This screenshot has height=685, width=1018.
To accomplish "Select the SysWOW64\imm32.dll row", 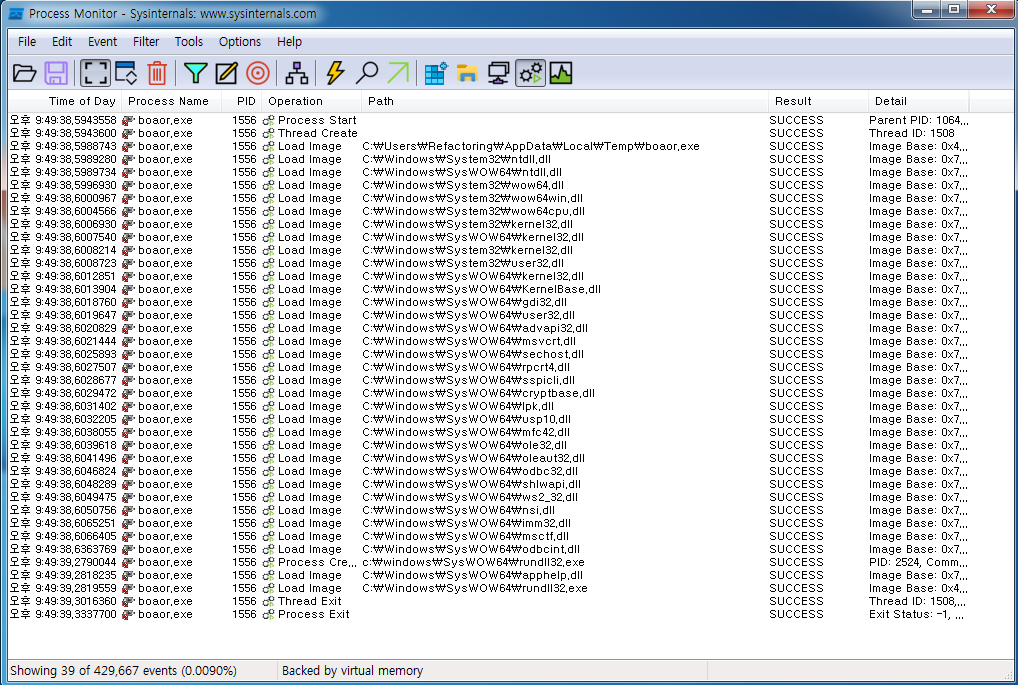I will tap(489, 523).
